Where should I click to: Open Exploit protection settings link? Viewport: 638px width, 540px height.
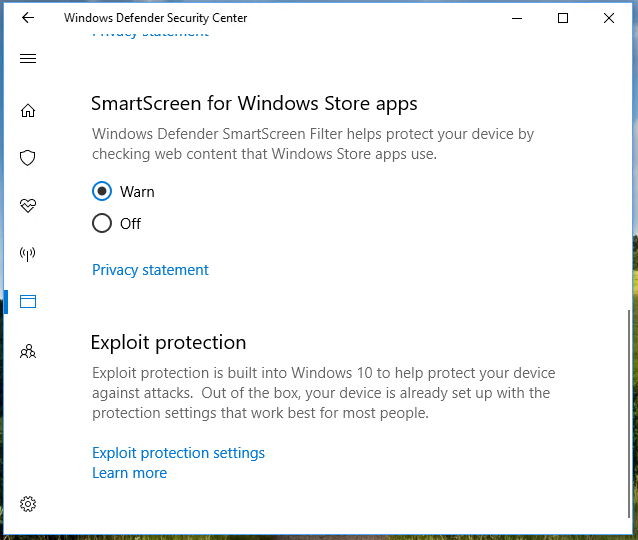pos(178,453)
